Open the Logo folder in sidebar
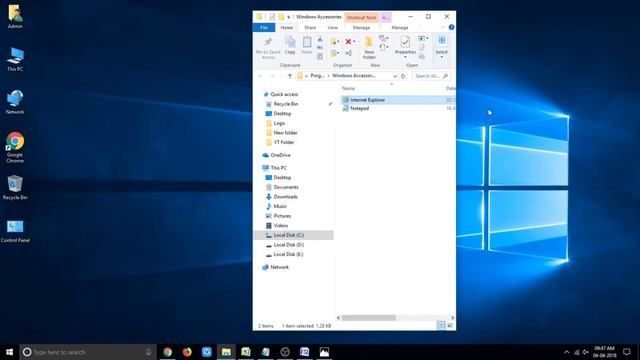 coord(279,123)
